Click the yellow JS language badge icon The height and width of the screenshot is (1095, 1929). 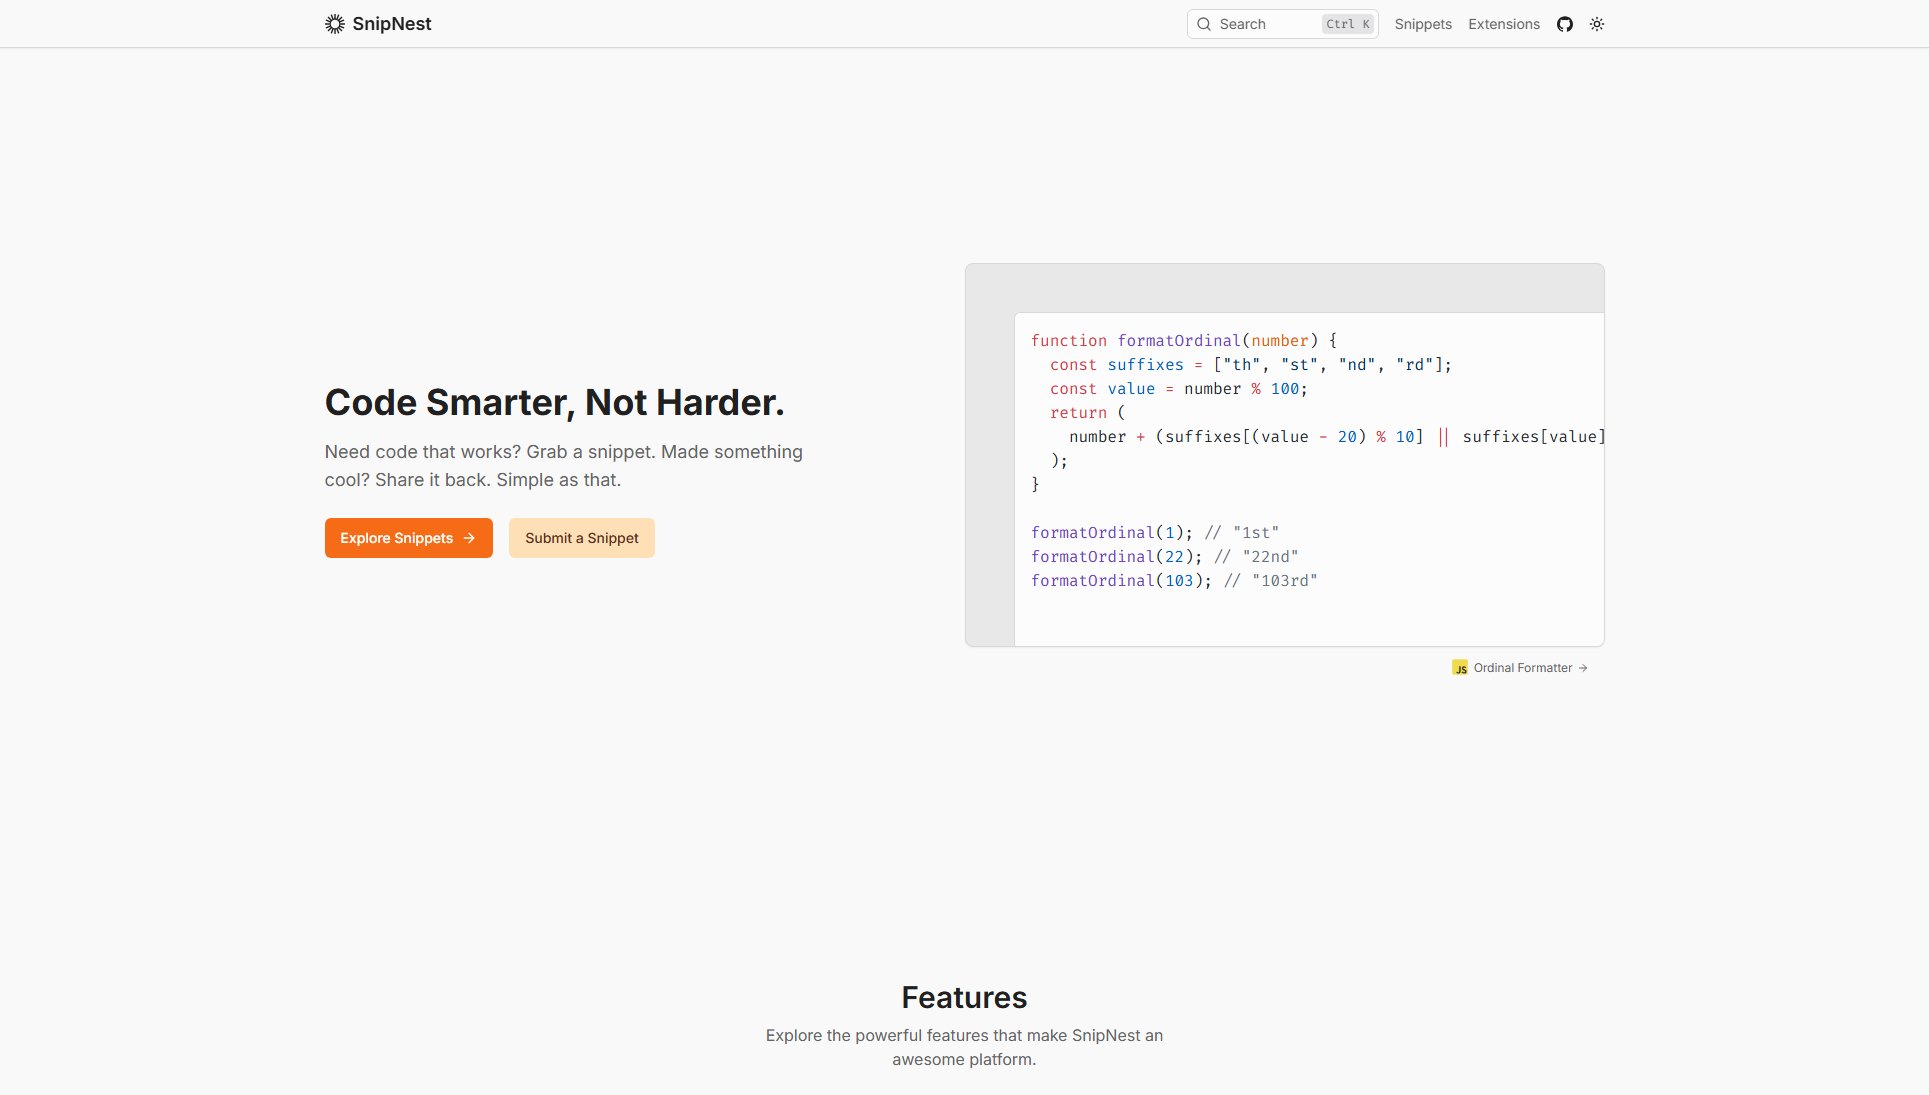[x=1460, y=668]
